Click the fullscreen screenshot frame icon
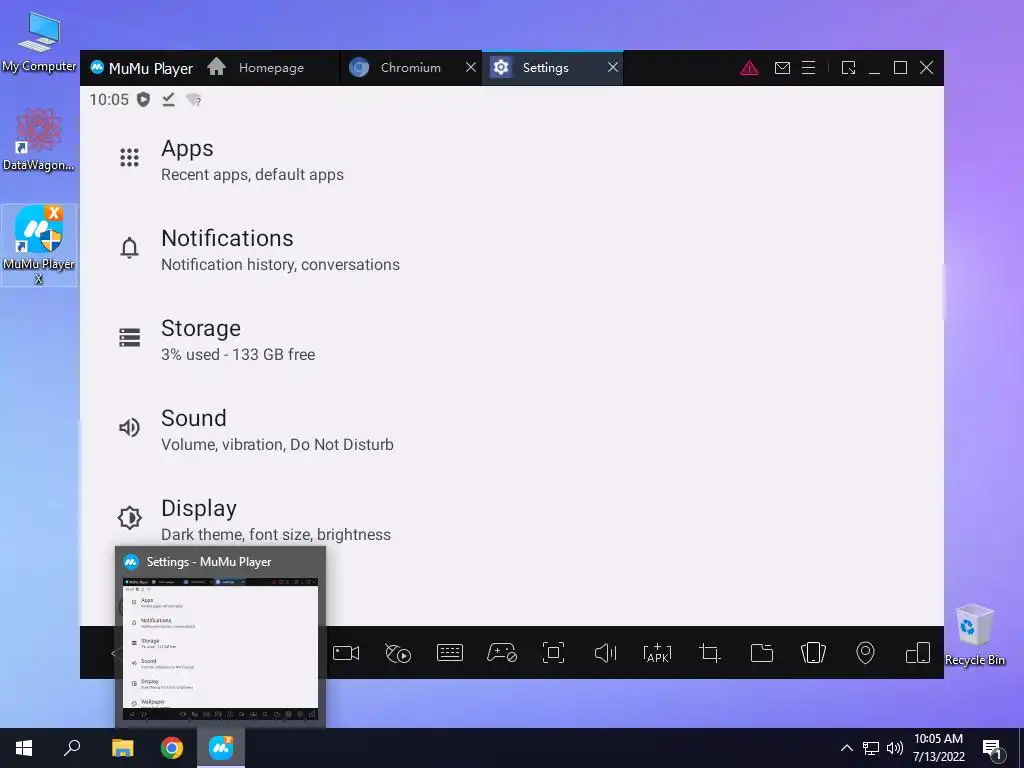This screenshot has width=1024, height=768. (x=553, y=652)
